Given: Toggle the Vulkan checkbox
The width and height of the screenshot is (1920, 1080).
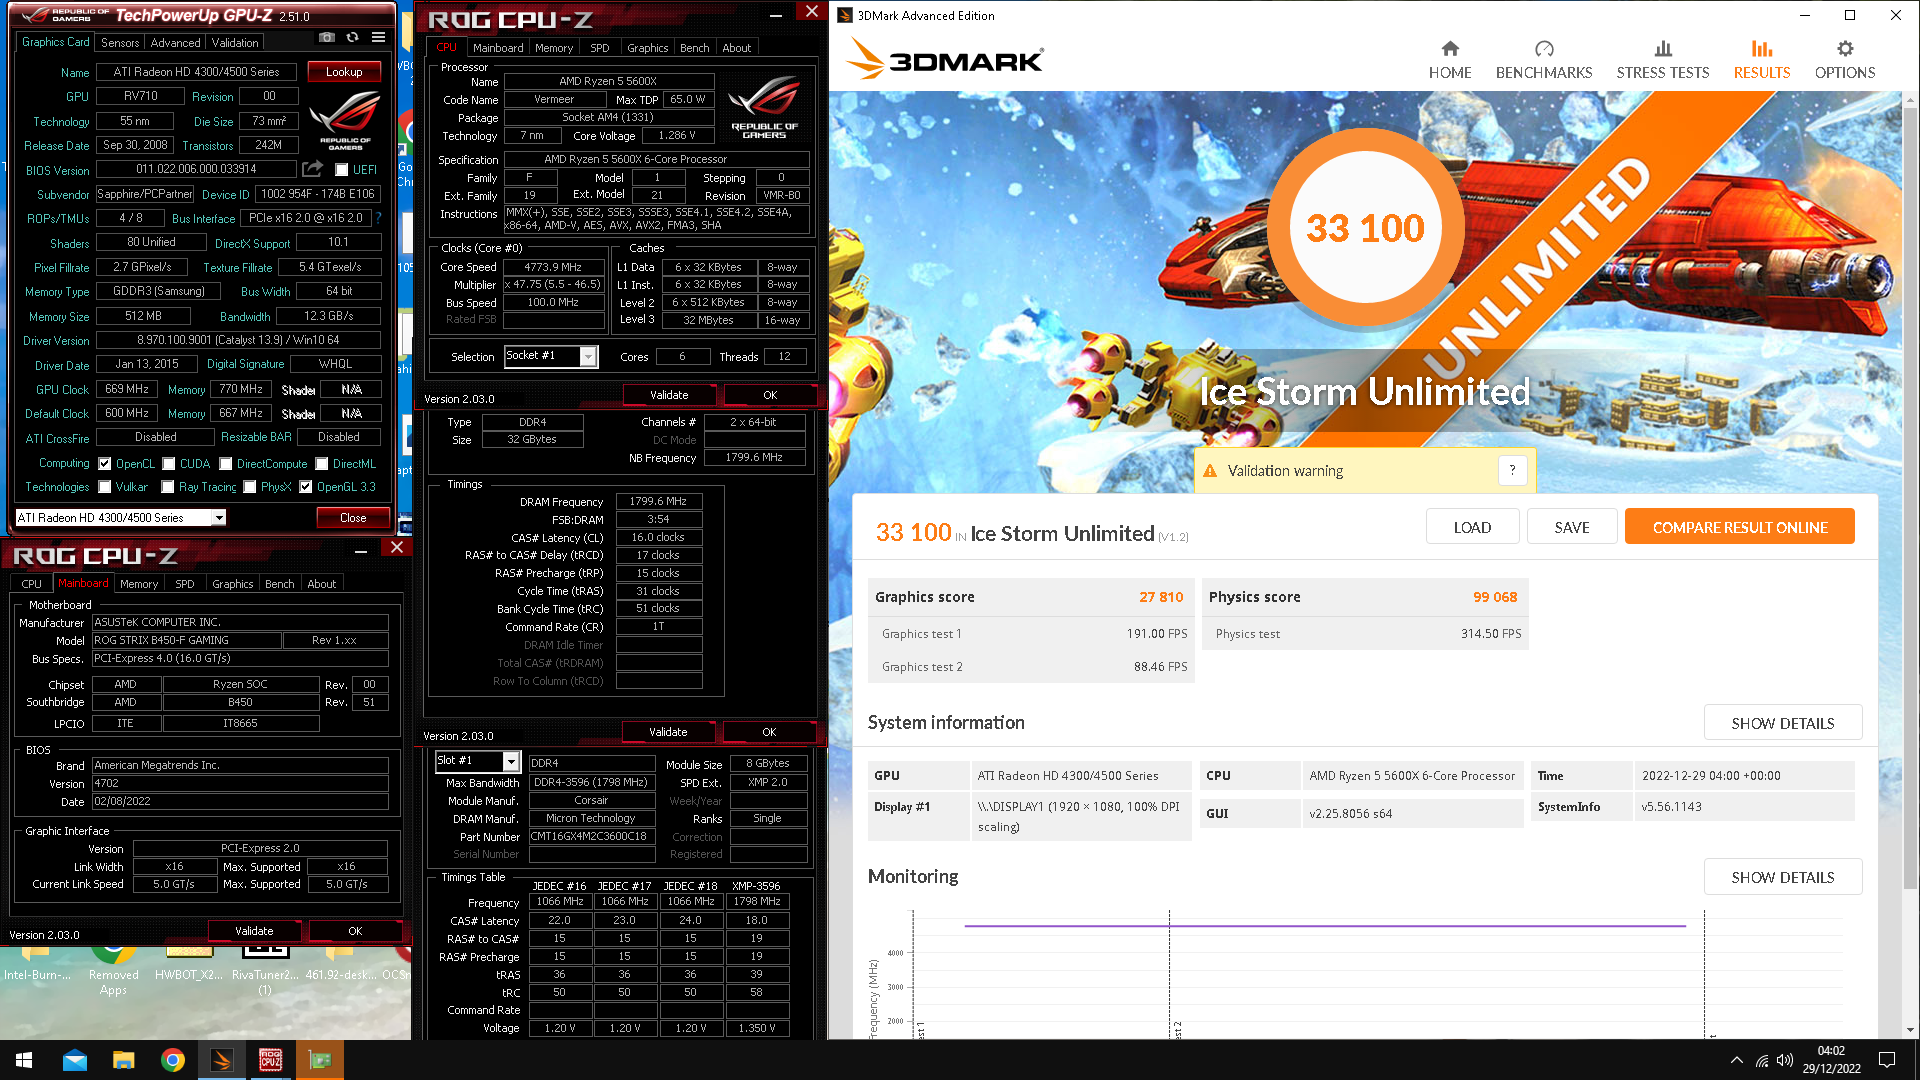Looking at the screenshot, I should pos(104,487).
